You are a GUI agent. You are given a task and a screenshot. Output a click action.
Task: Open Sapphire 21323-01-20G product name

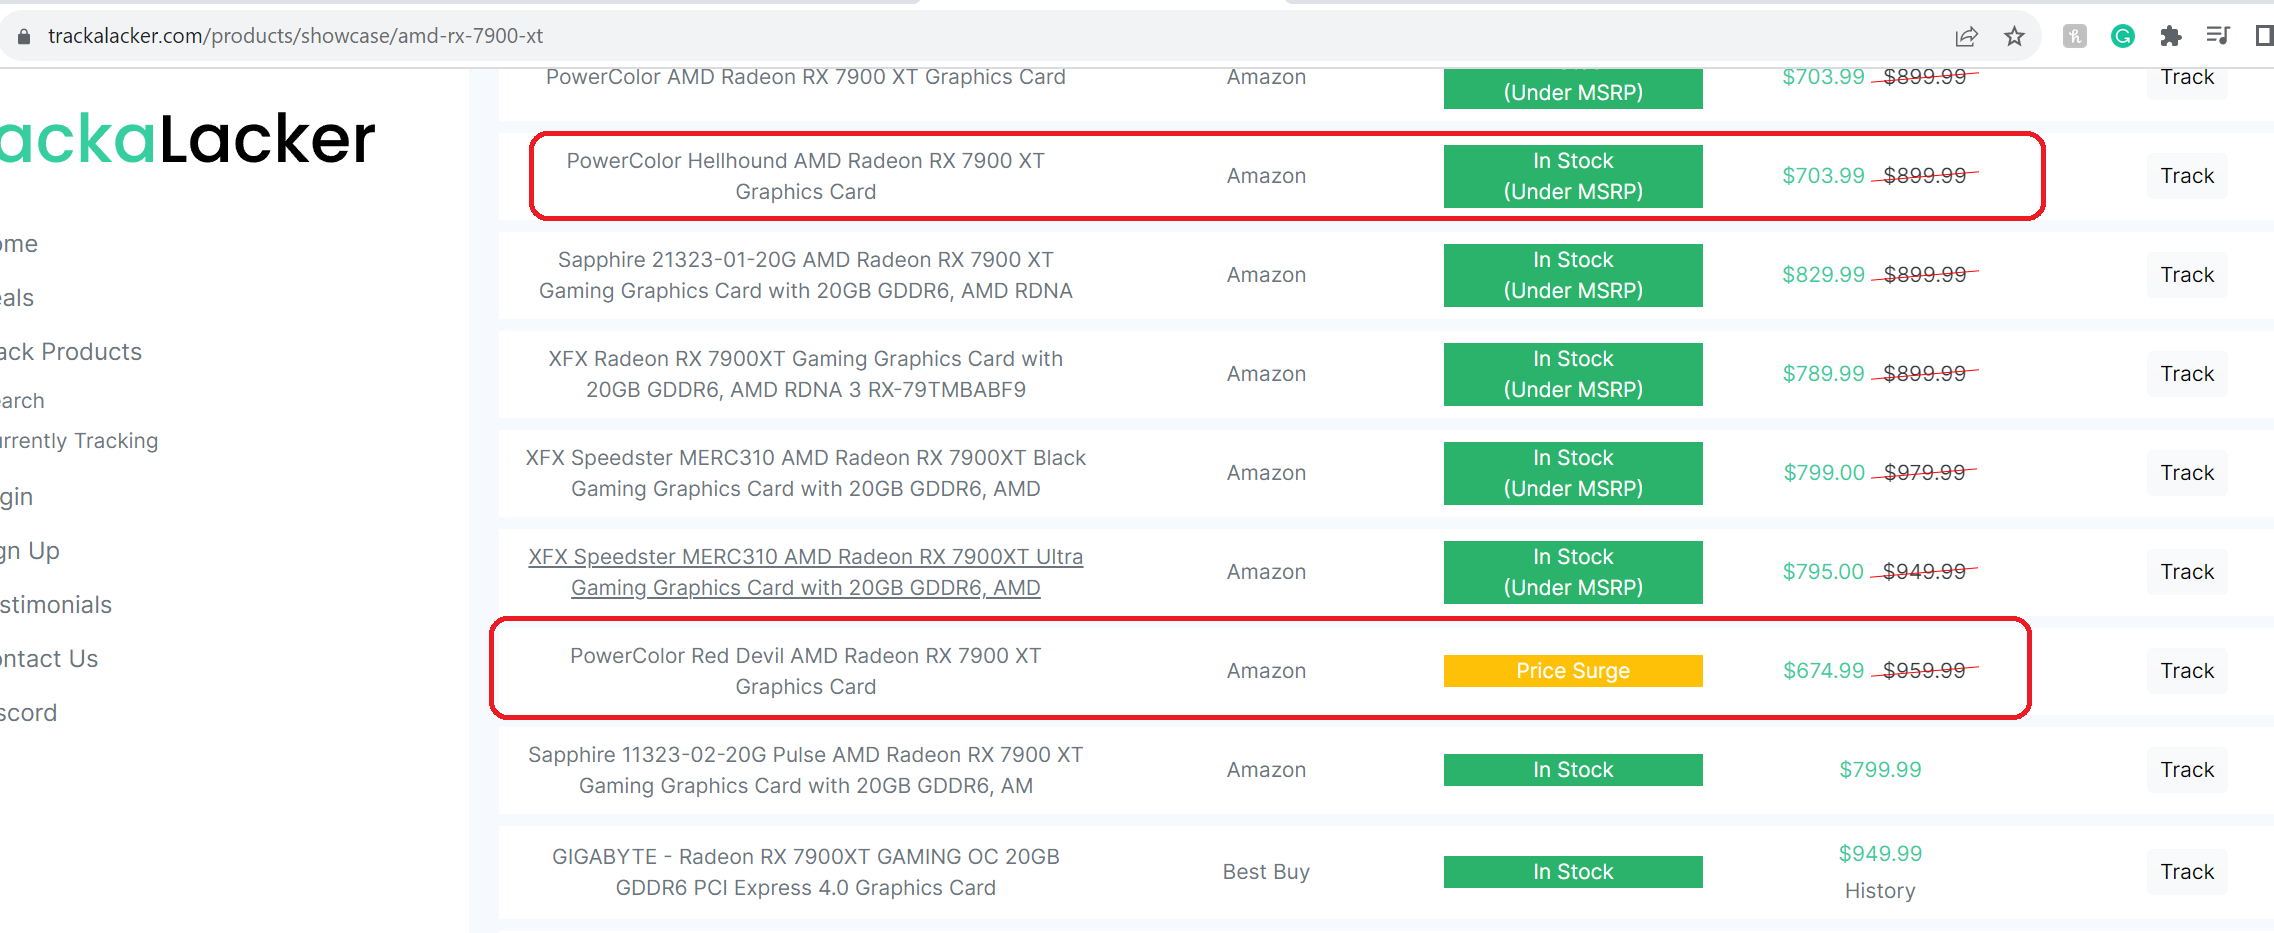click(806, 275)
